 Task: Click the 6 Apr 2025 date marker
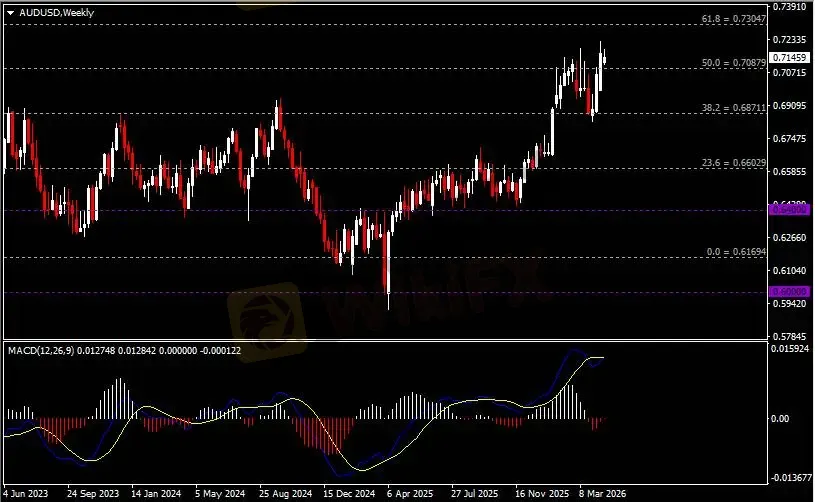pos(409,494)
